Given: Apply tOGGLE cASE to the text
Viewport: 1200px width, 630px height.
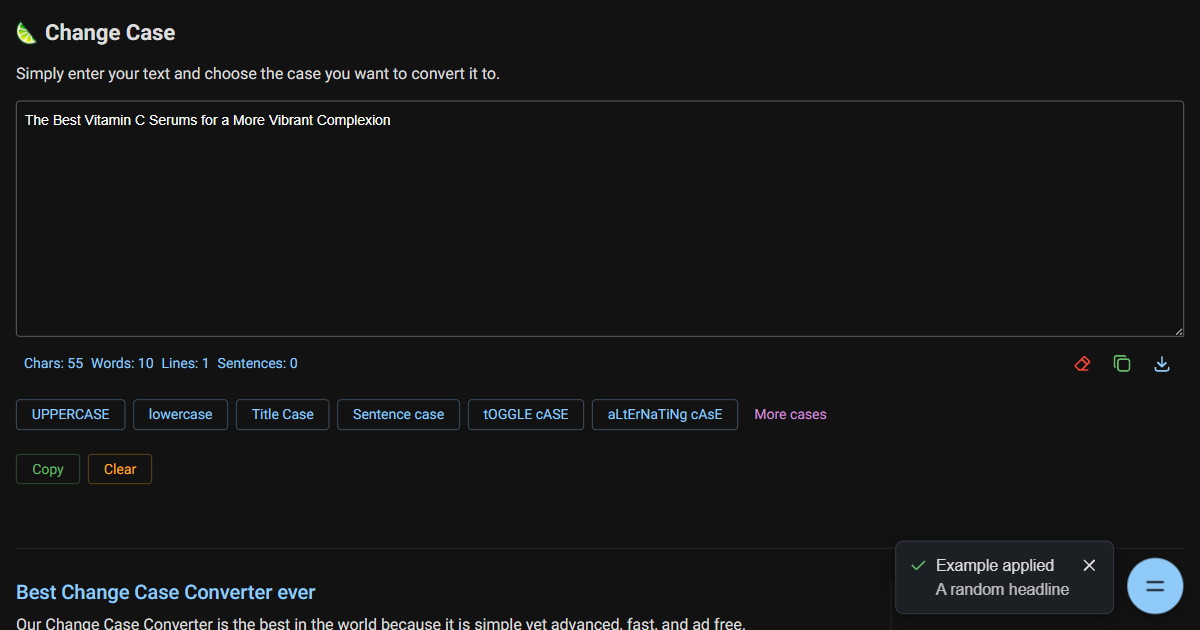Looking at the screenshot, I should coord(525,415).
